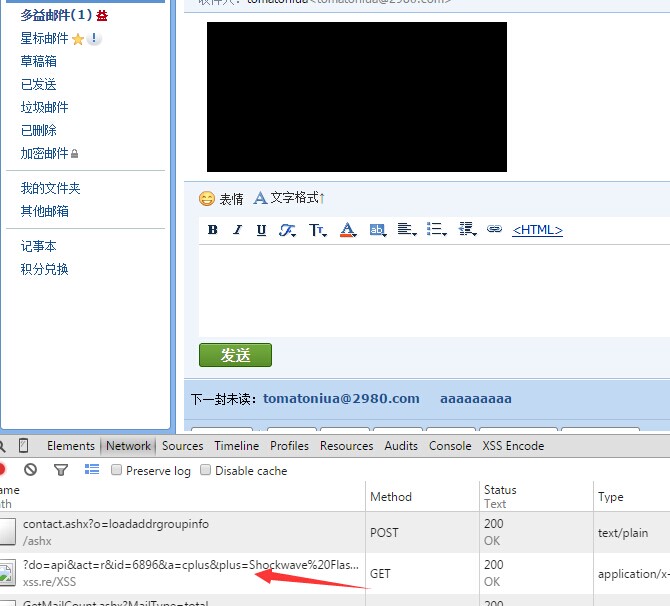Clear the network log
Viewport: 670px width, 606px height.
tap(30, 470)
